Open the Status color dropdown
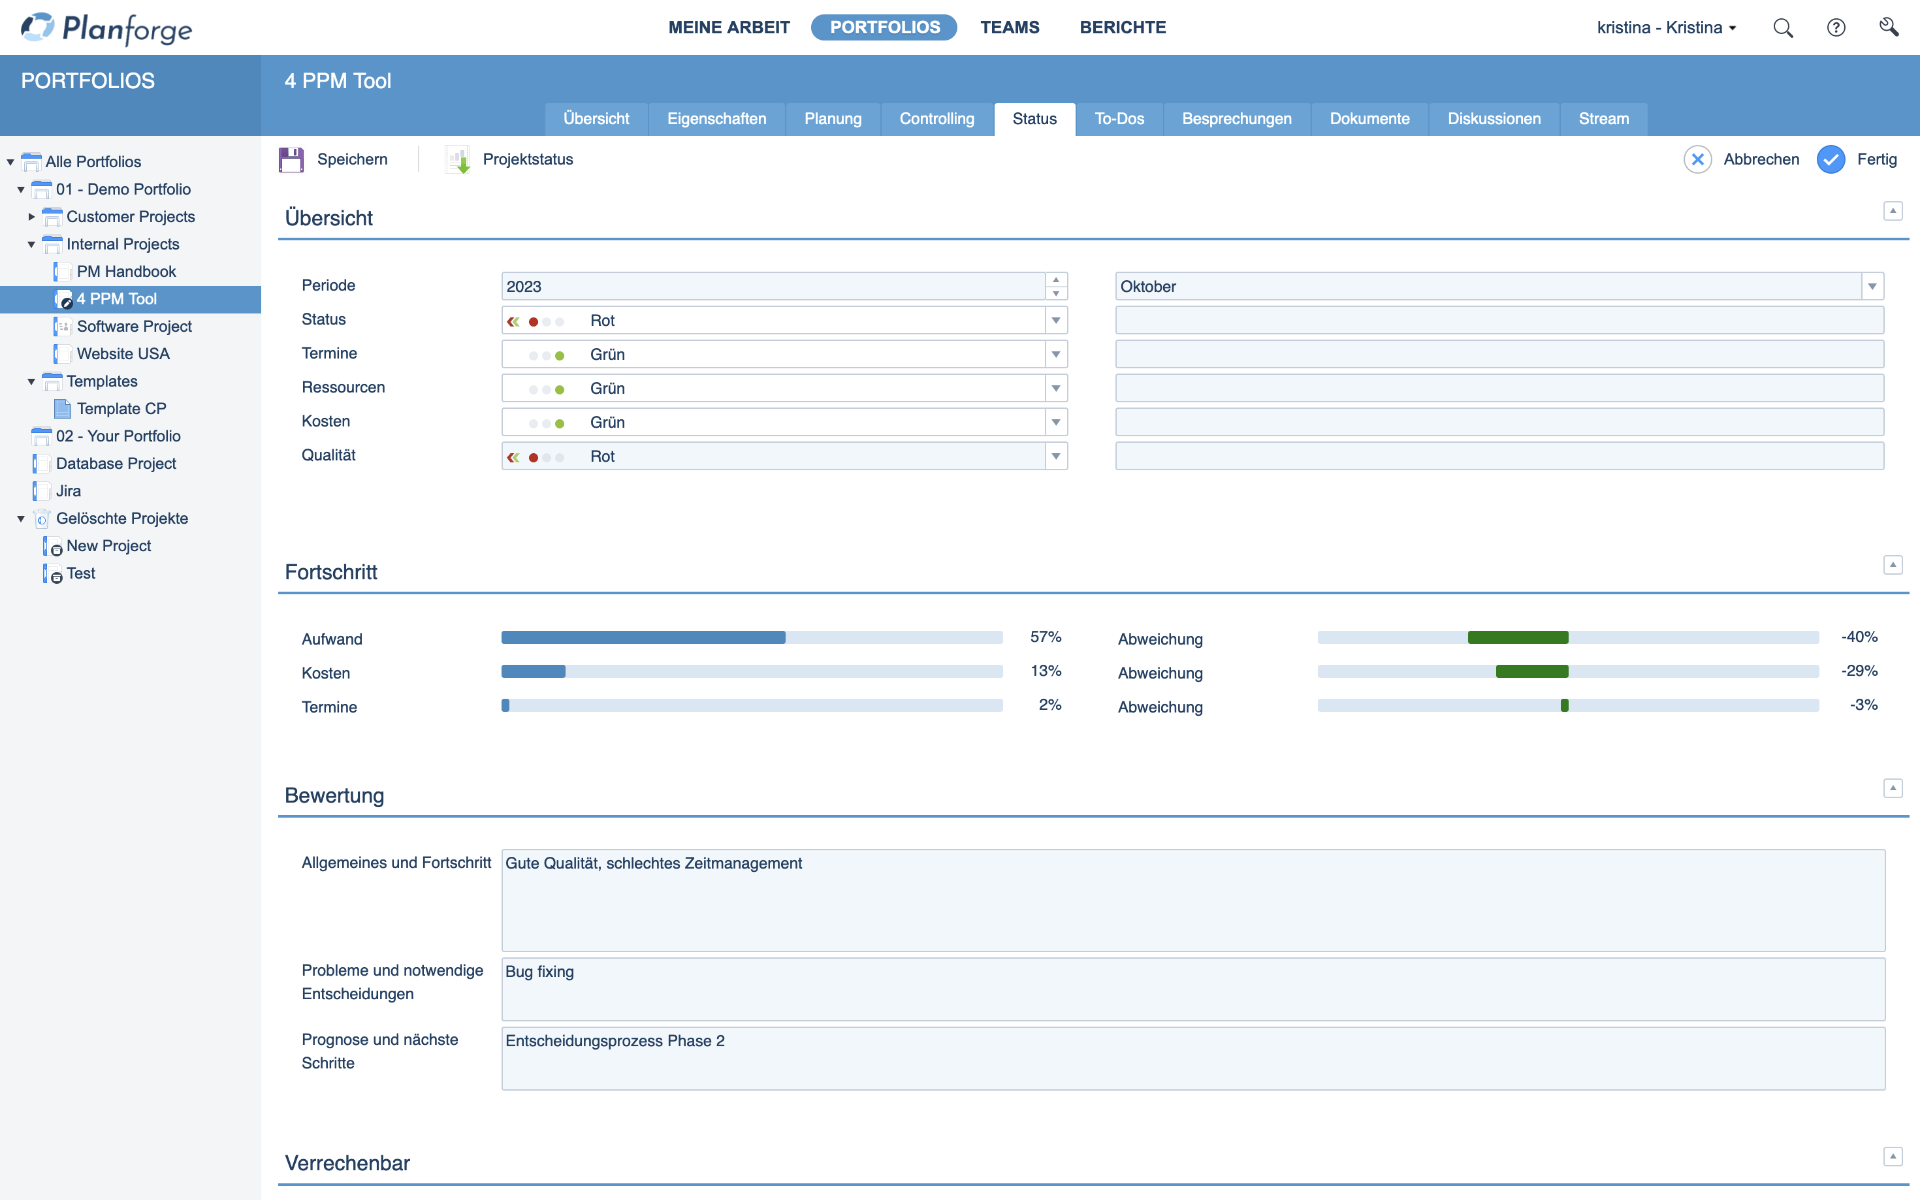1920x1200 pixels. click(x=1055, y=321)
